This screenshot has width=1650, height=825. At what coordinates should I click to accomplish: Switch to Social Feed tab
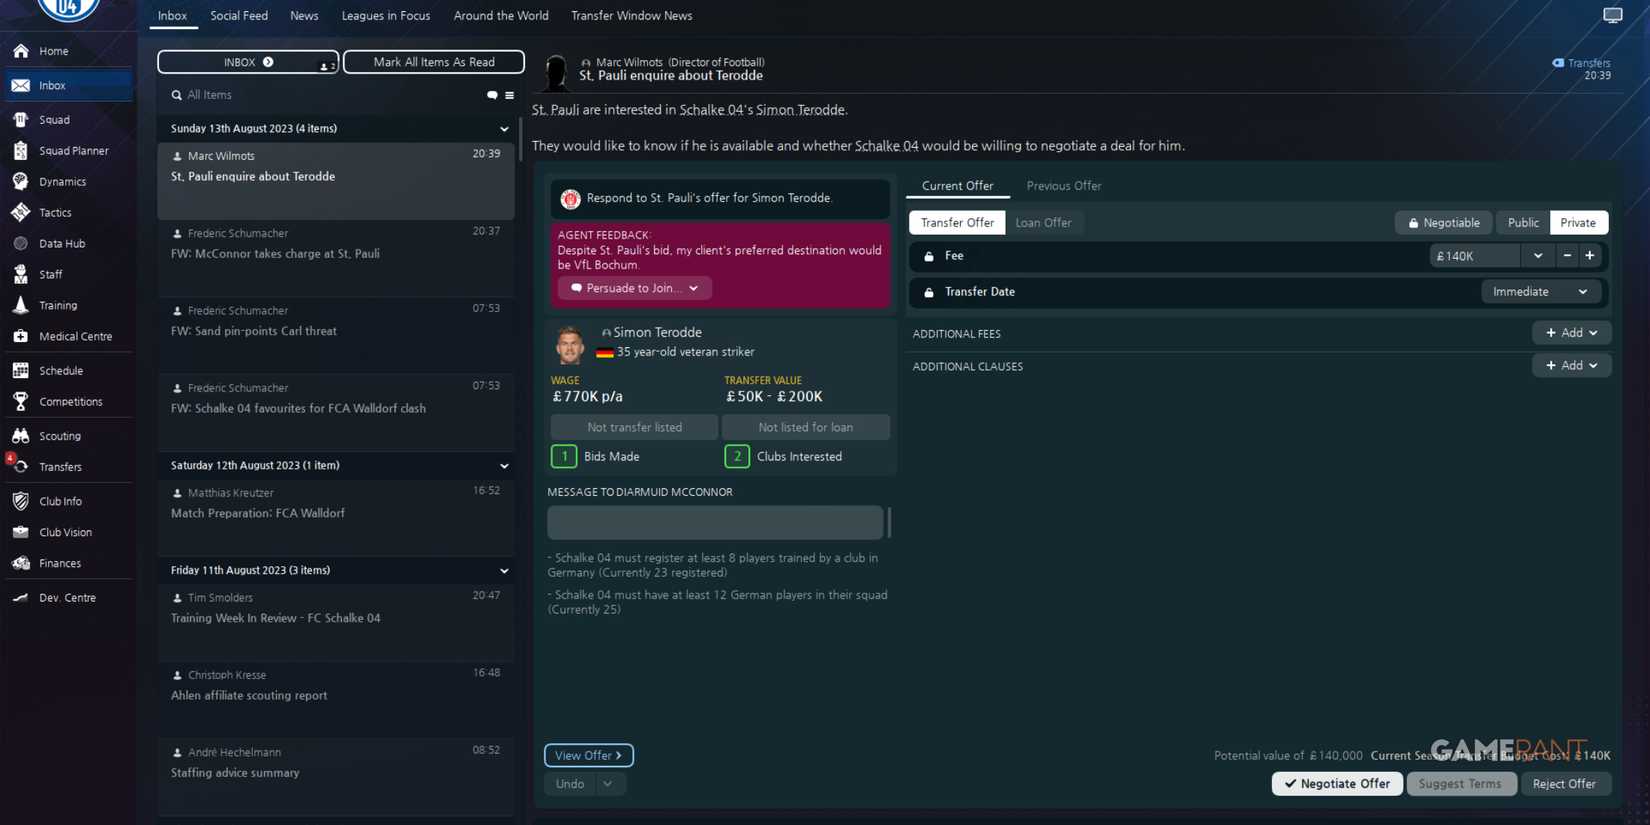point(239,16)
